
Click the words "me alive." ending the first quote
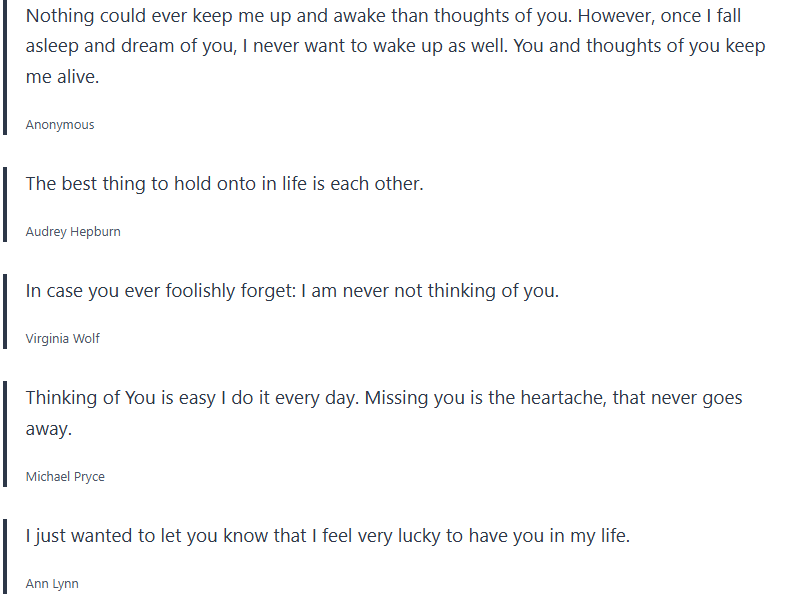[x=62, y=77]
